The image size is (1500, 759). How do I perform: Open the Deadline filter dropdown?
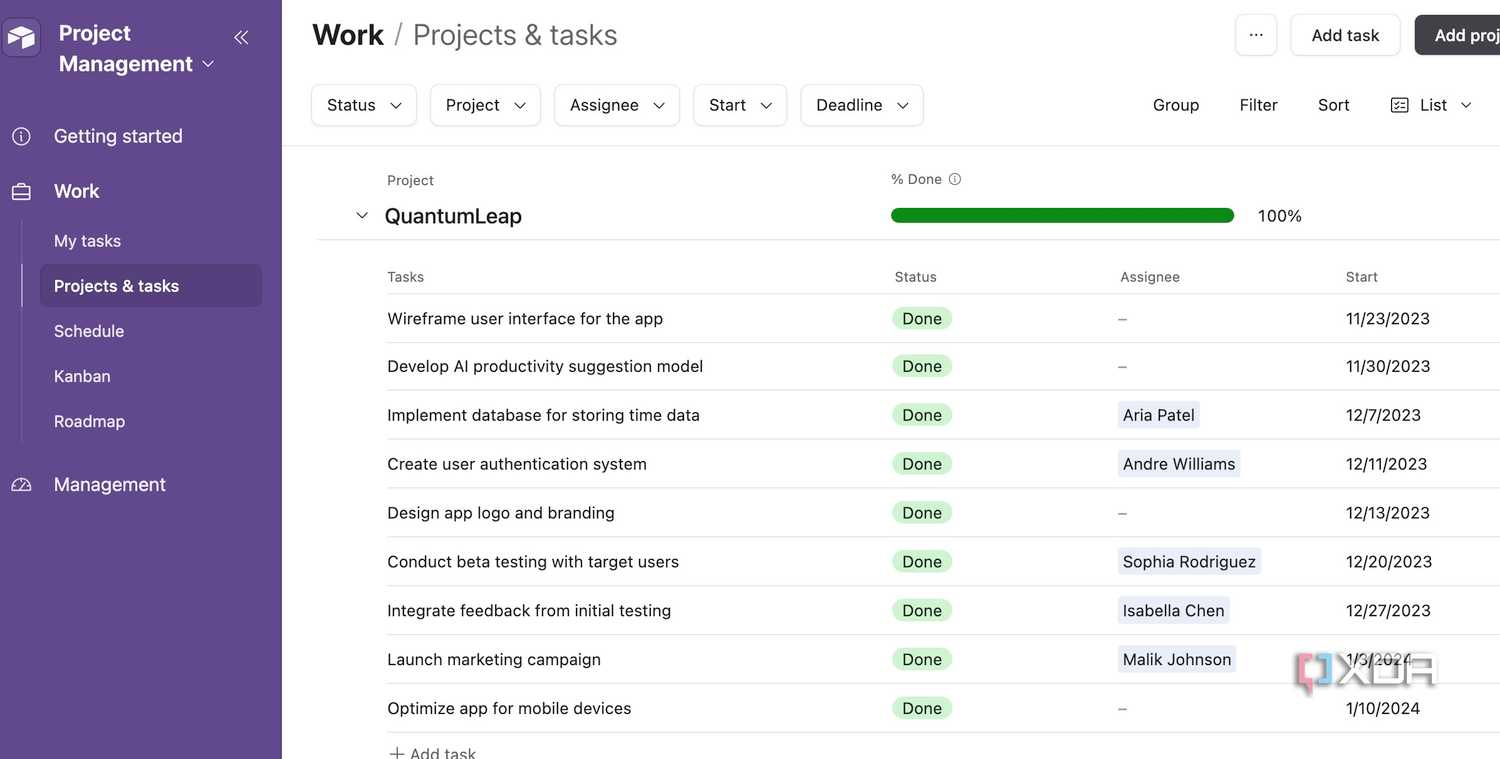tap(862, 105)
